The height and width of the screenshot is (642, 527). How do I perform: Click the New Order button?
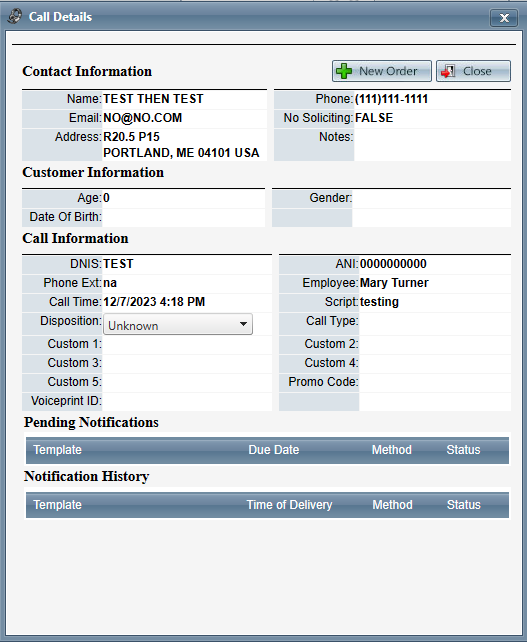coord(382,71)
